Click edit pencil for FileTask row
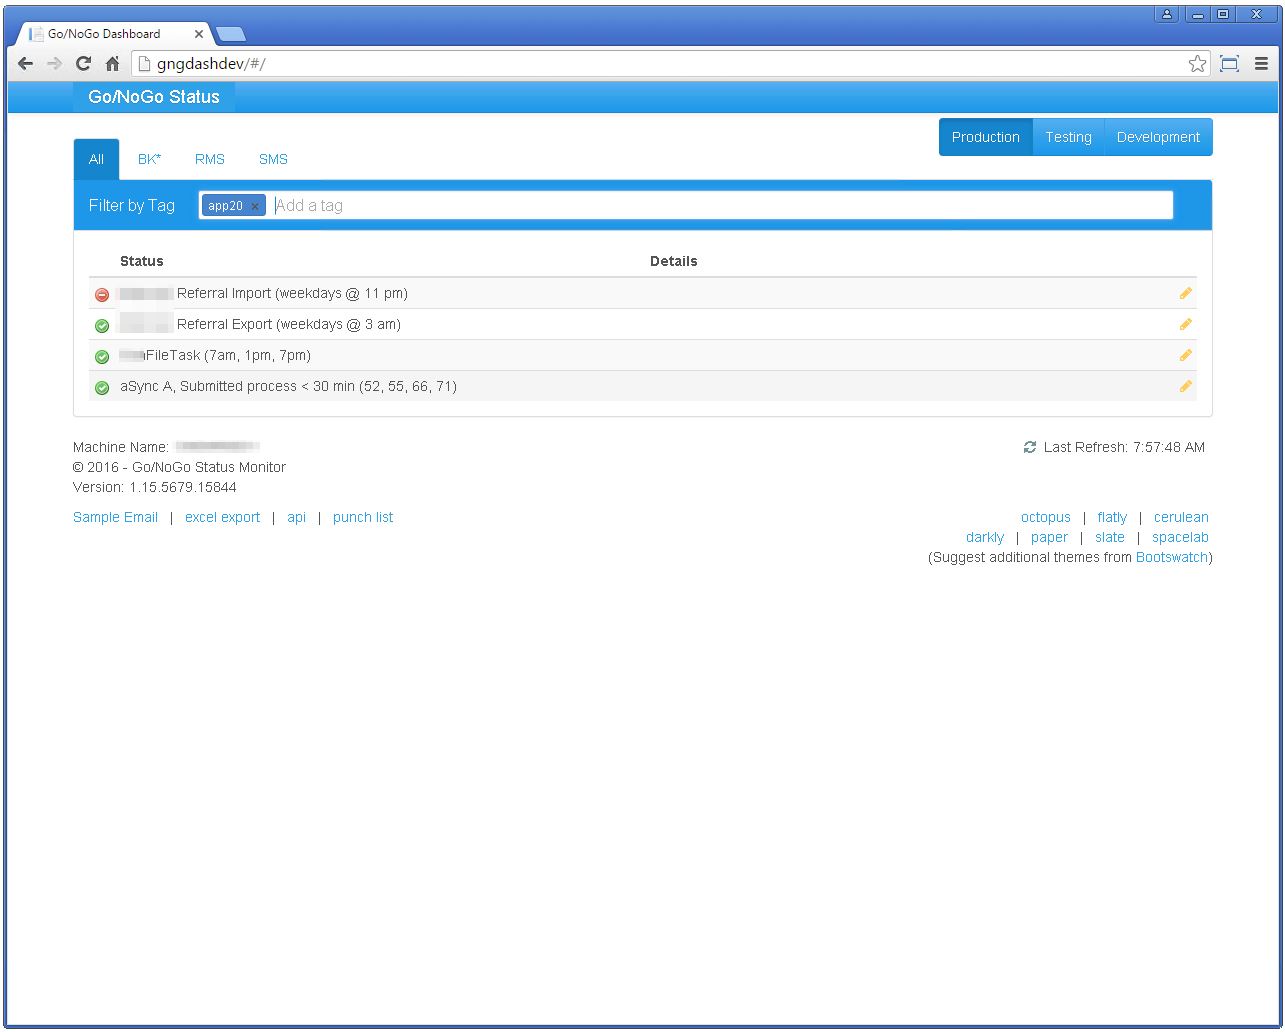This screenshot has width=1285, height=1032. click(x=1185, y=355)
